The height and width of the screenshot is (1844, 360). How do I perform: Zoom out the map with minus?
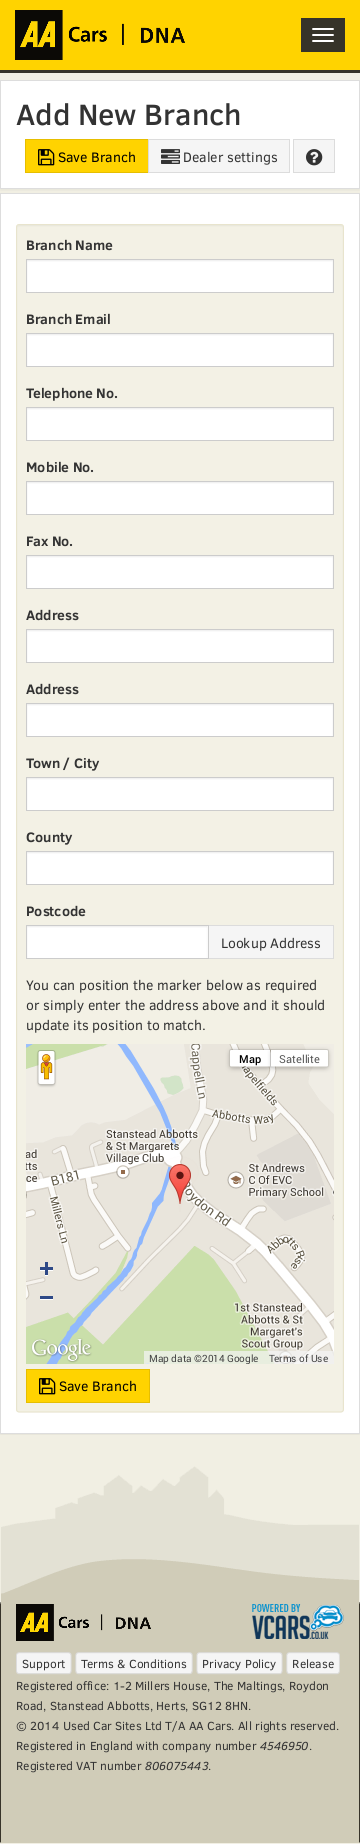click(46, 1297)
